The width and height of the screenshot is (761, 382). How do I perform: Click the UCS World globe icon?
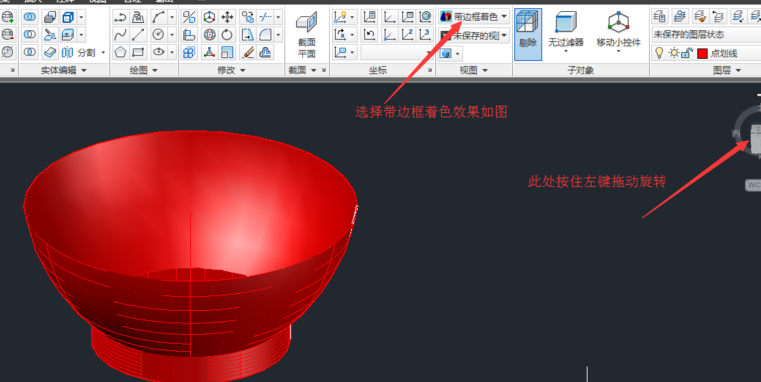(425, 17)
